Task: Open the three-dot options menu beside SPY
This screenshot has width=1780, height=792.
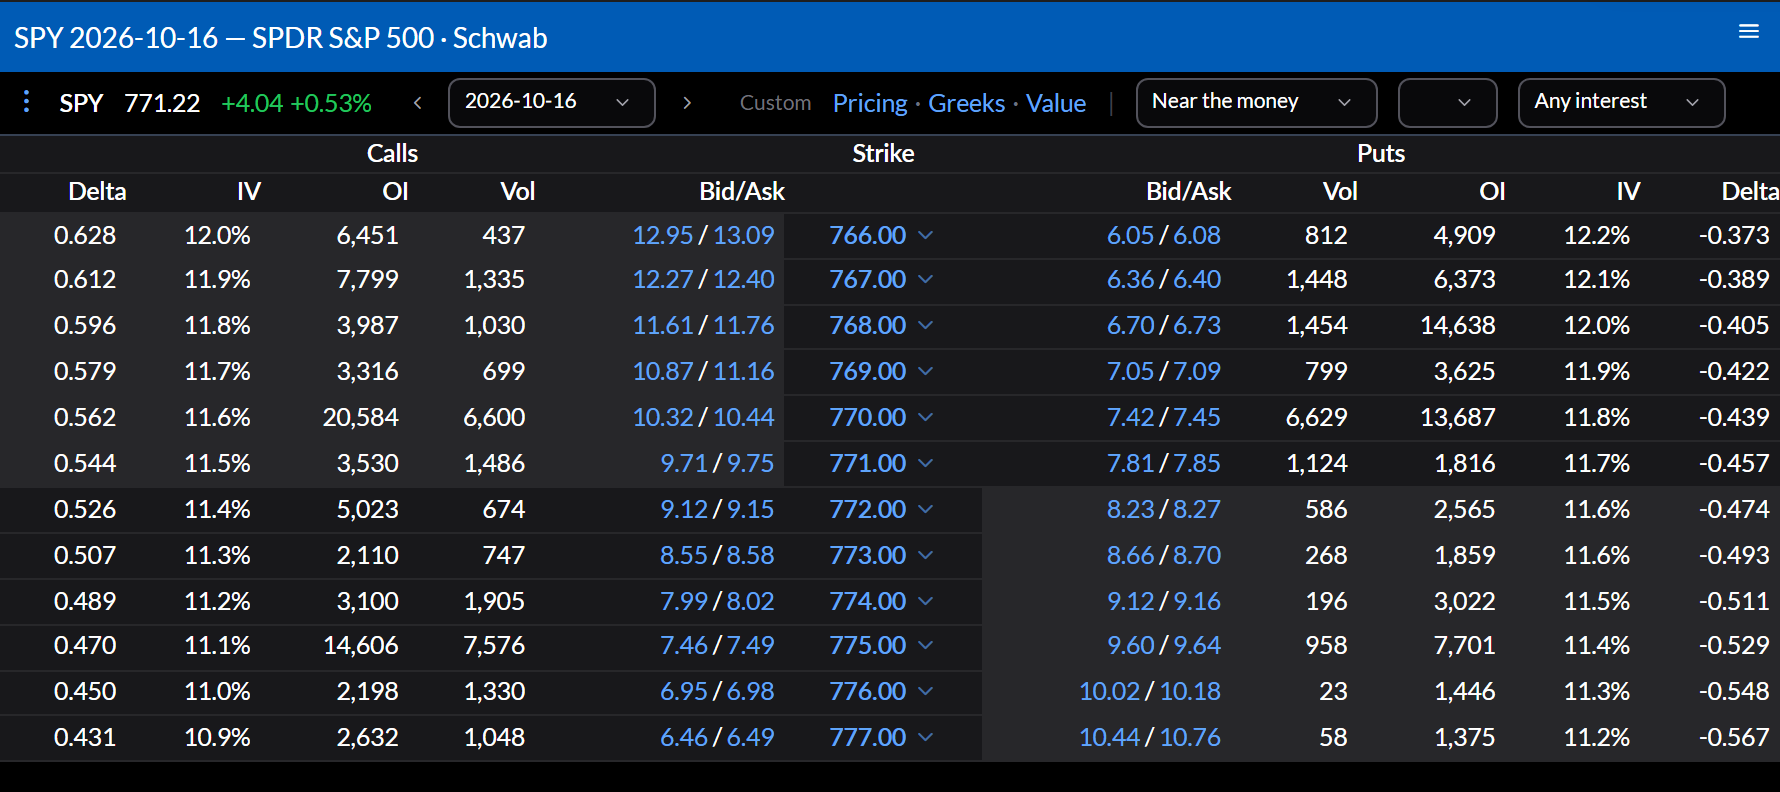Action: click(x=27, y=101)
